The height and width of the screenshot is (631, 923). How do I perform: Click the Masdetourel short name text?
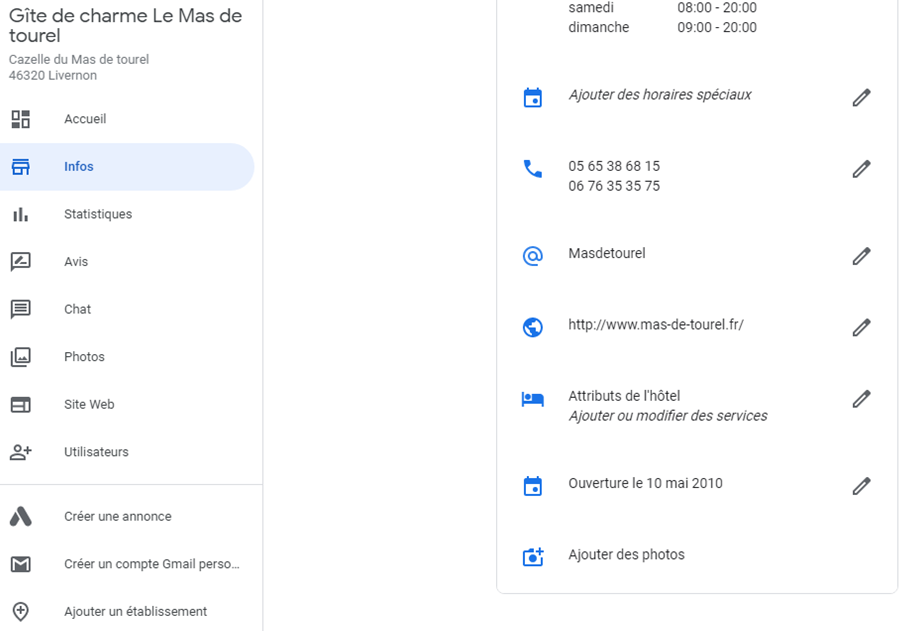607,253
